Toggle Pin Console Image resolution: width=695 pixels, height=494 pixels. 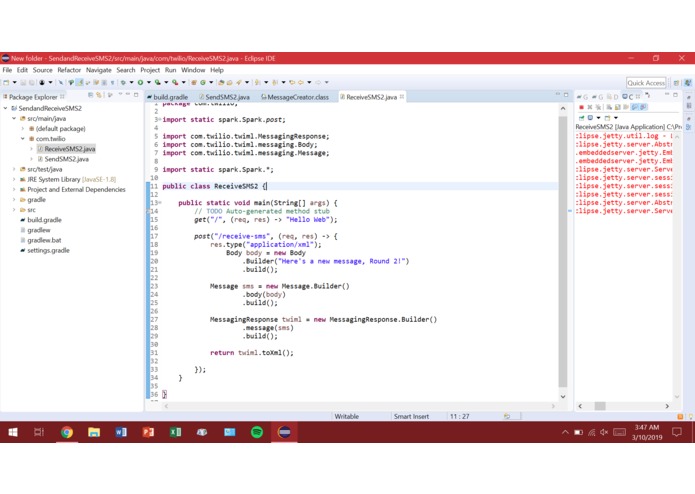[x=582, y=118]
